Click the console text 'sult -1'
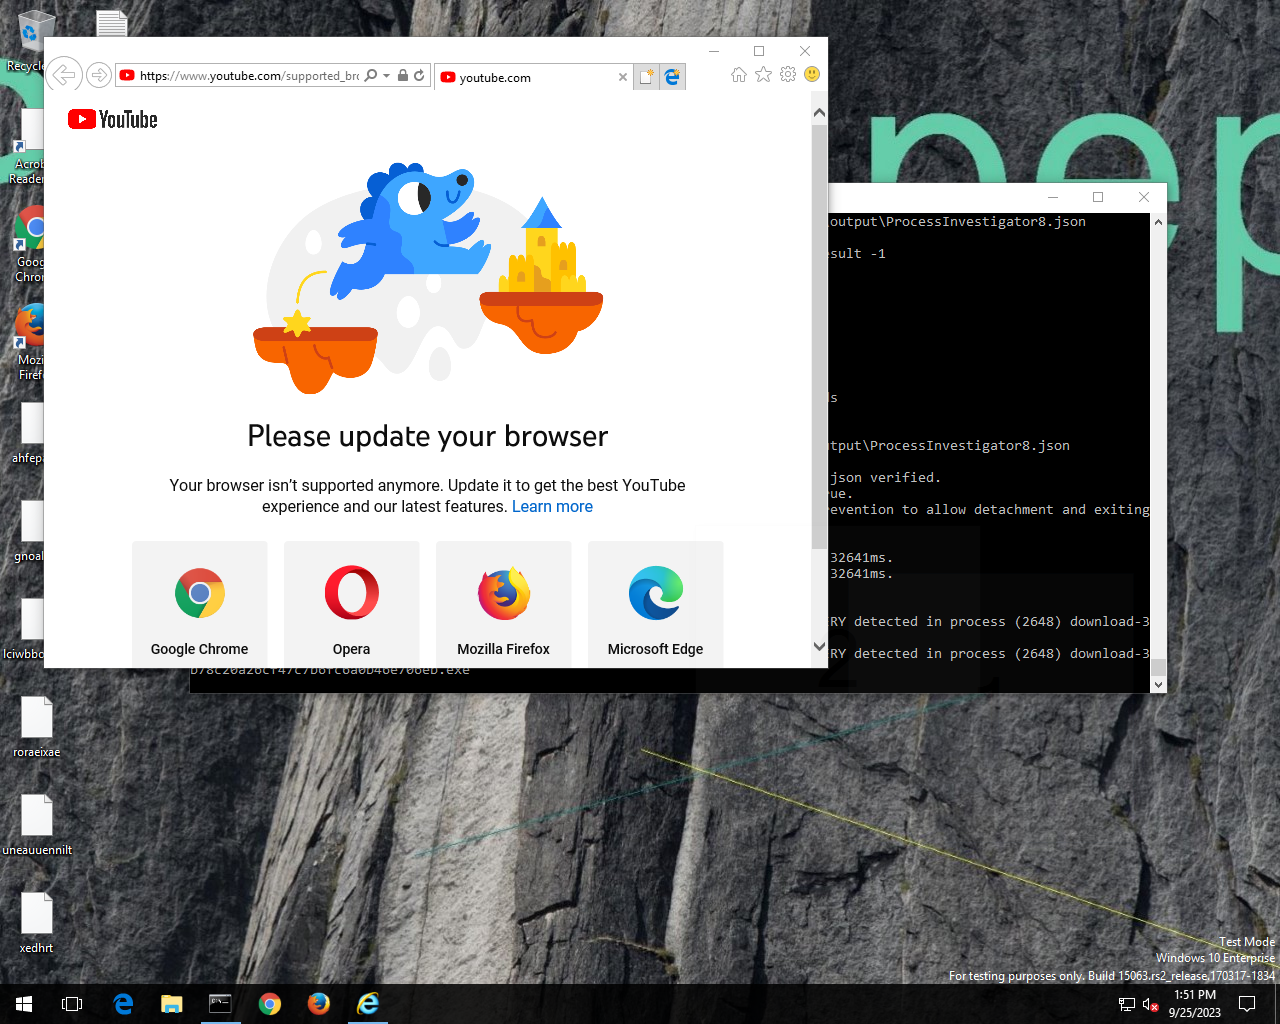1280x1024 pixels. (858, 254)
